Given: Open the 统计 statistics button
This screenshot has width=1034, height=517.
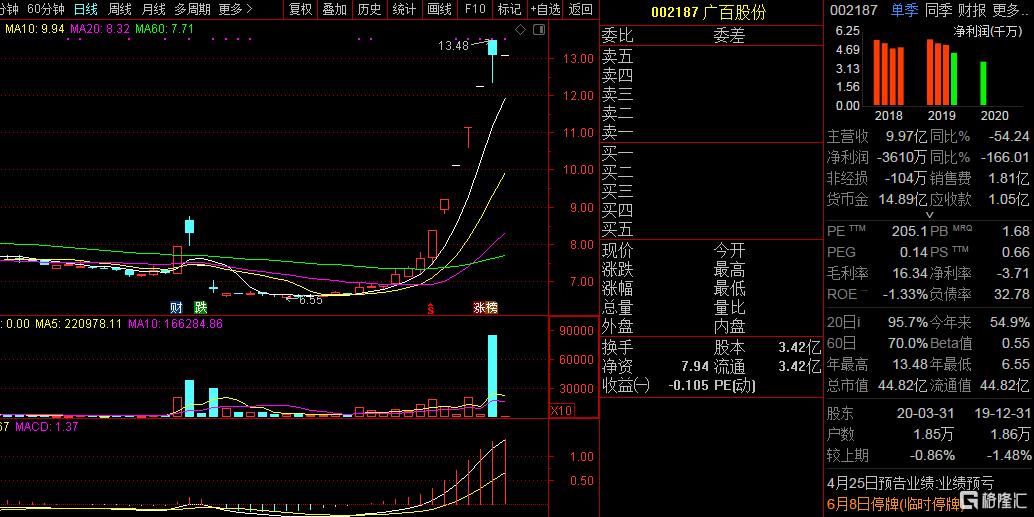Looking at the screenshot, I should coord(404,9).
